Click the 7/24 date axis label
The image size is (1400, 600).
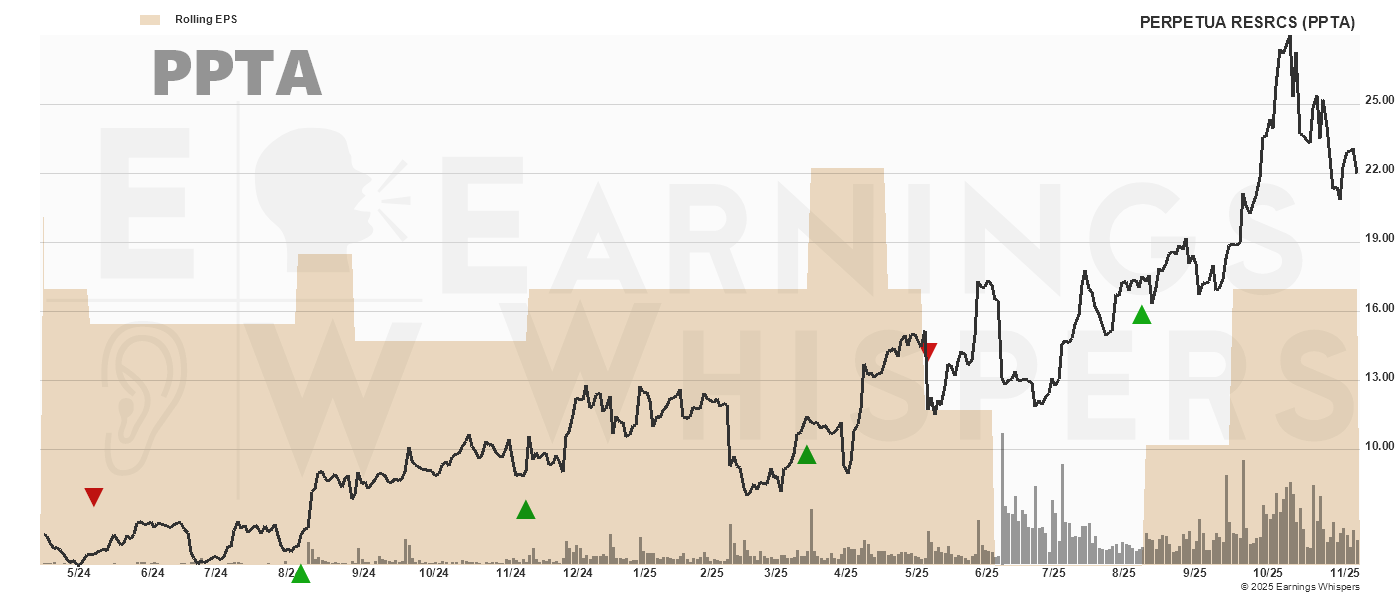[215, 573]
